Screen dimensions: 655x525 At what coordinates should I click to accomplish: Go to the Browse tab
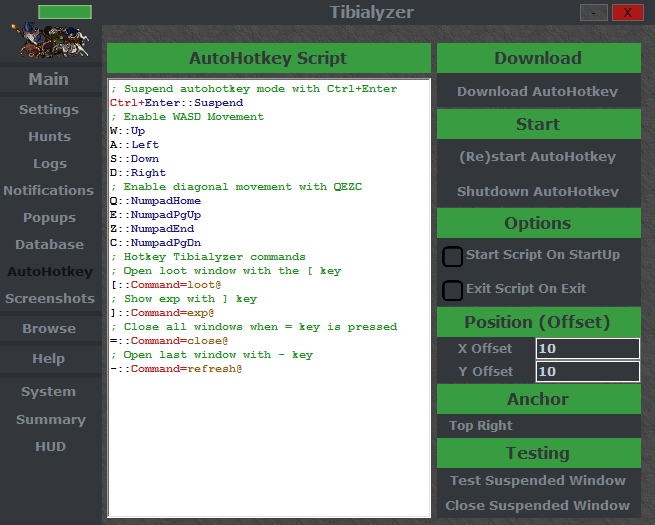click(49, 329)
